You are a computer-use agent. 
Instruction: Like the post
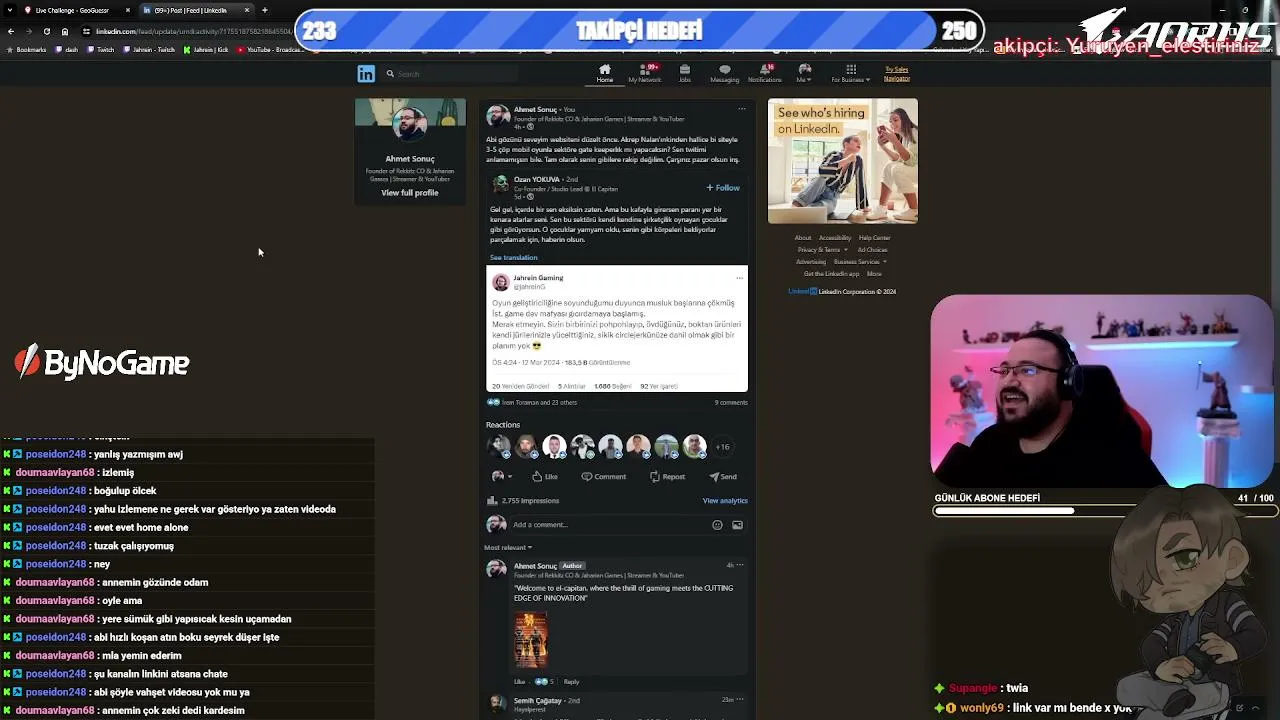pyautogui.click(x=545, y=476)
